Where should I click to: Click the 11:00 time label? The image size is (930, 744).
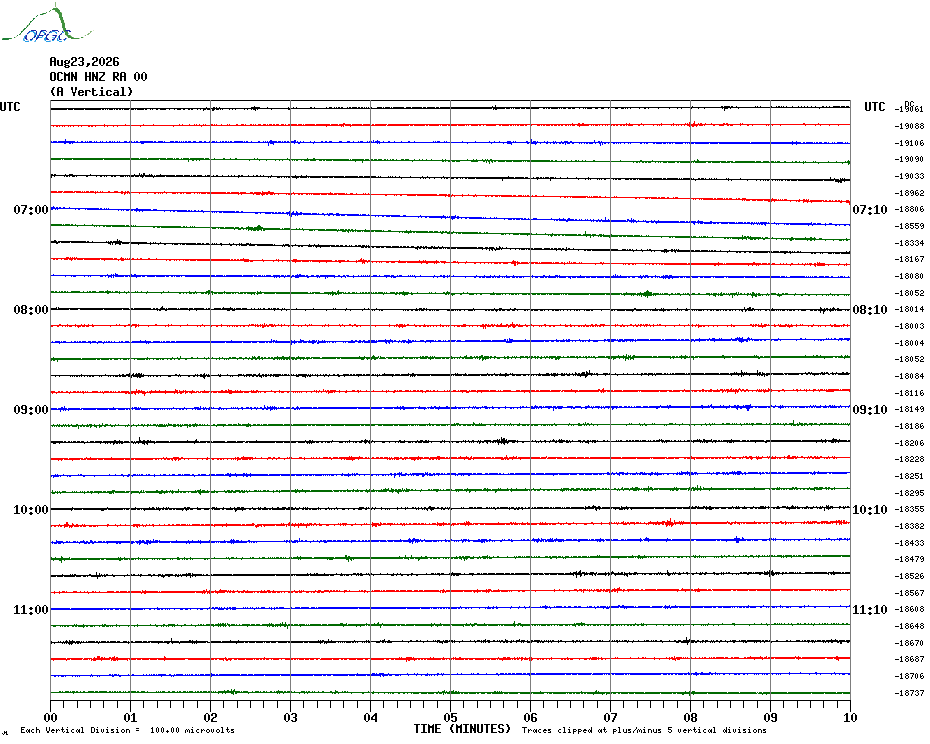click(31, 610)
